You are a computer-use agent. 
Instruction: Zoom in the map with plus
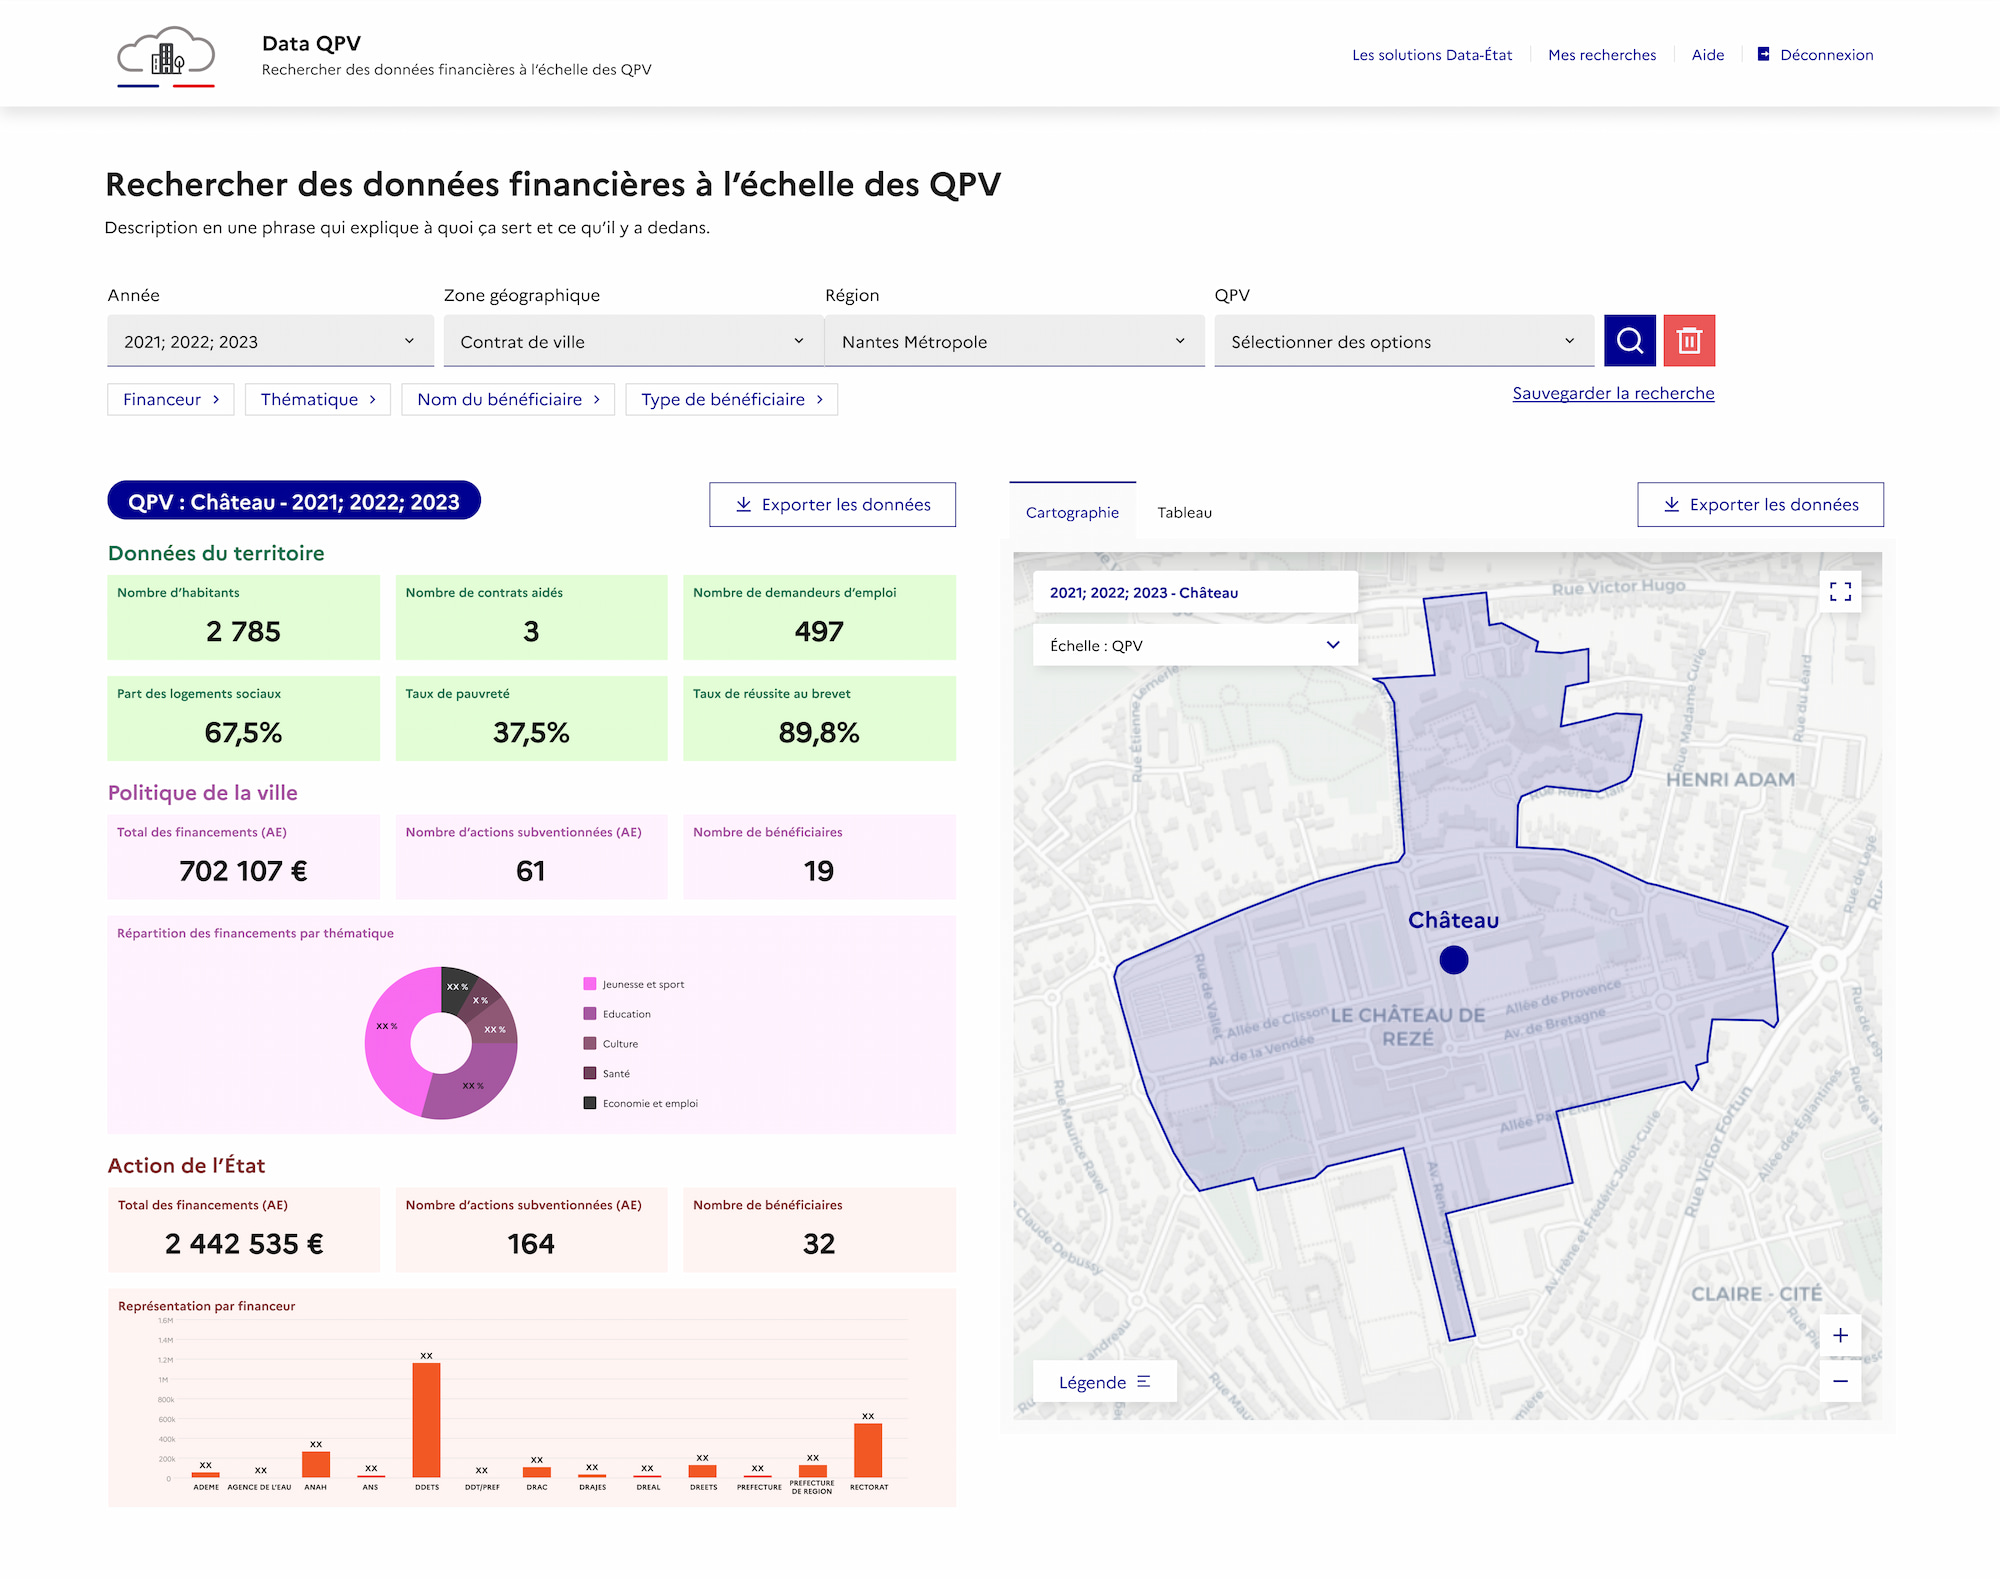pos(1840,1335)
